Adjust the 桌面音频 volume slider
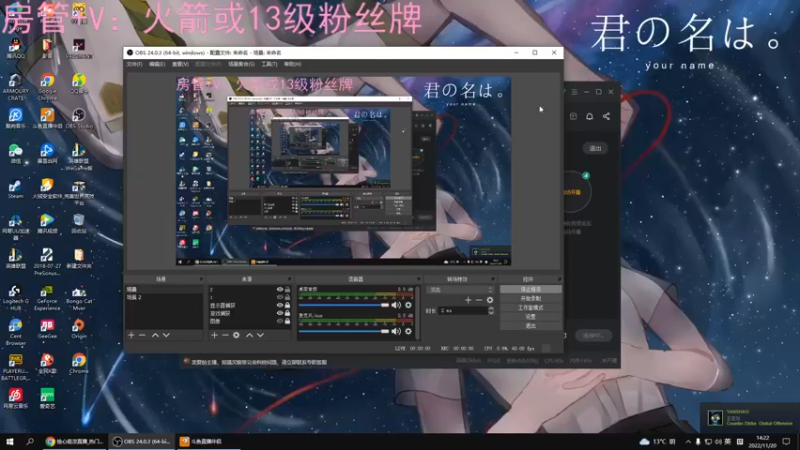The image size is (800, 450). click(344, 305)
